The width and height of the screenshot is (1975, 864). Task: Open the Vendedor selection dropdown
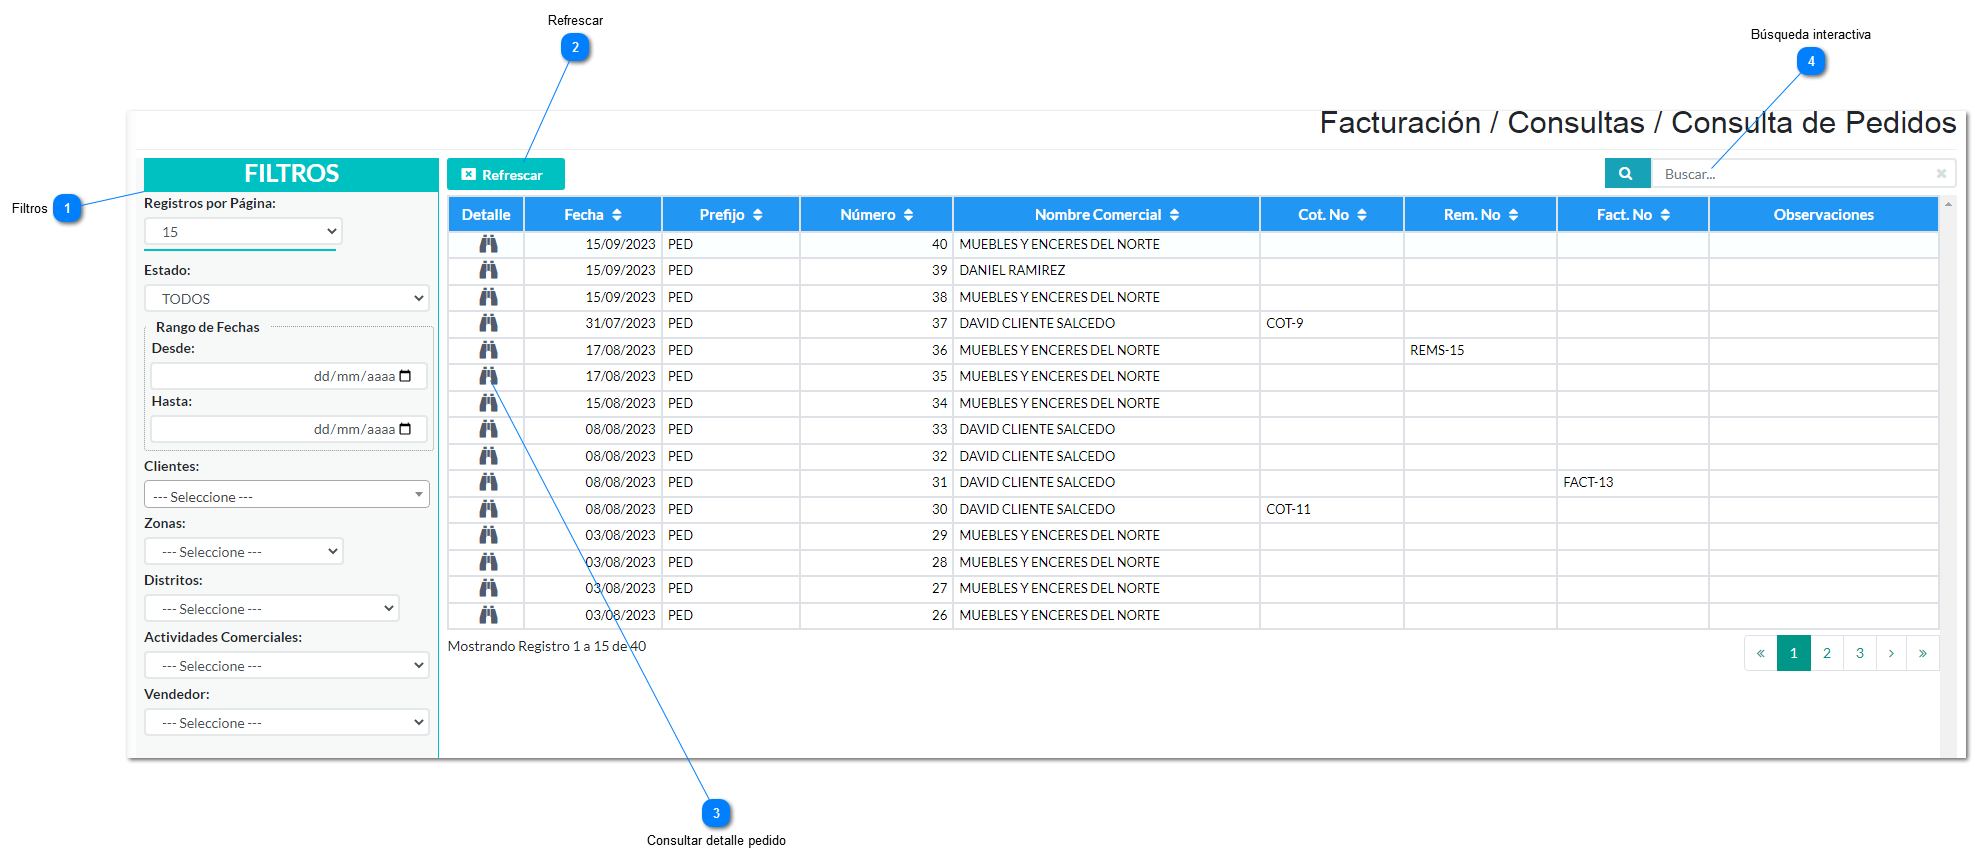tap(287, 722)
